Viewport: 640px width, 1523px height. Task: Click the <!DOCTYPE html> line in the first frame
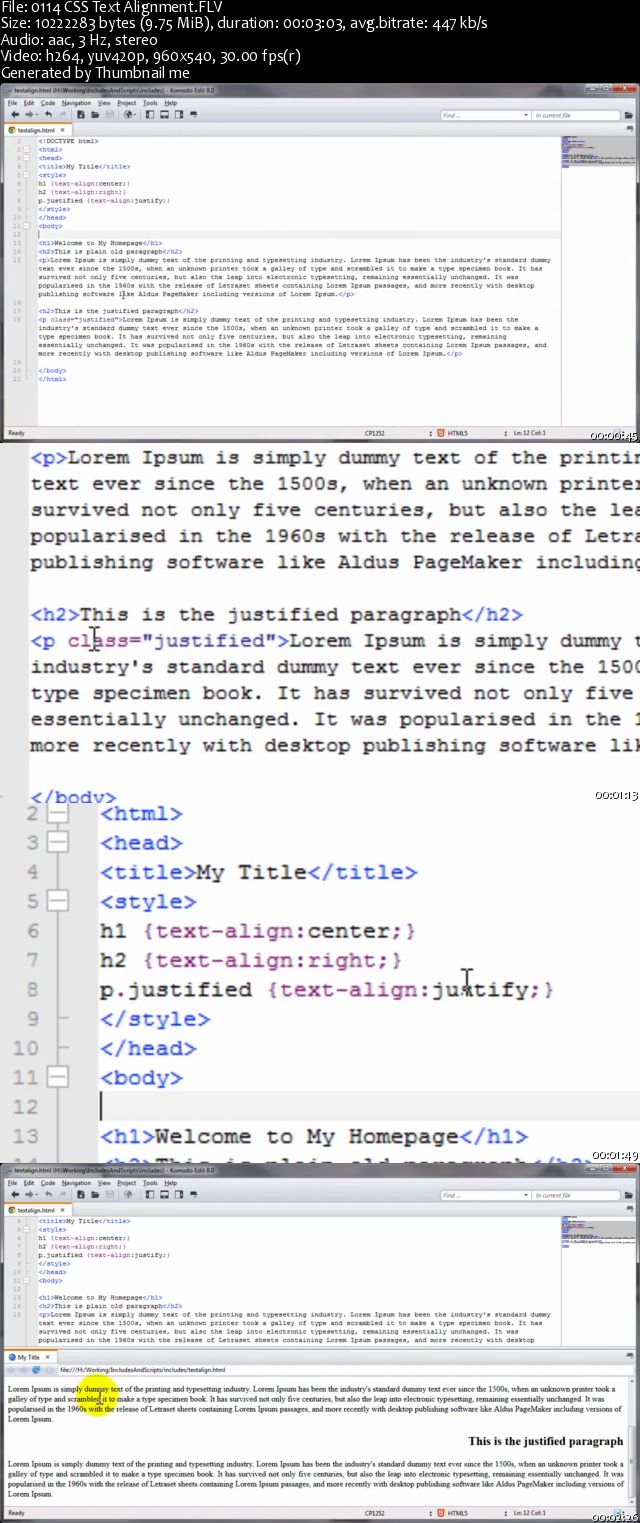coord(68,141)
